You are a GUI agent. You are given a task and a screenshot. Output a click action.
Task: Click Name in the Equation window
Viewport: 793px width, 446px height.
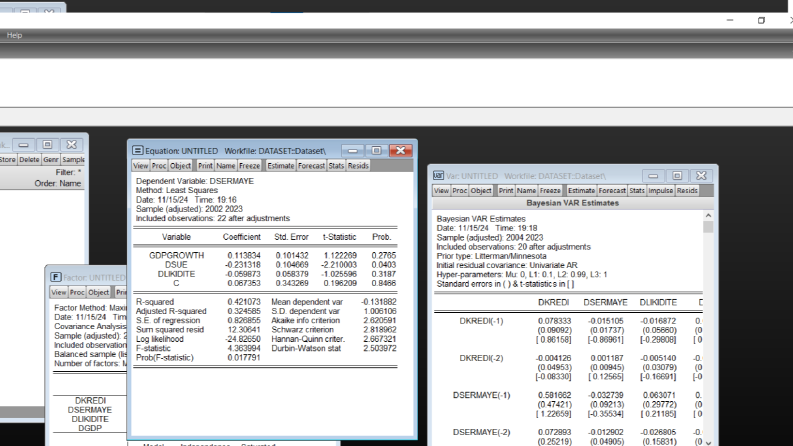[226, 166]
